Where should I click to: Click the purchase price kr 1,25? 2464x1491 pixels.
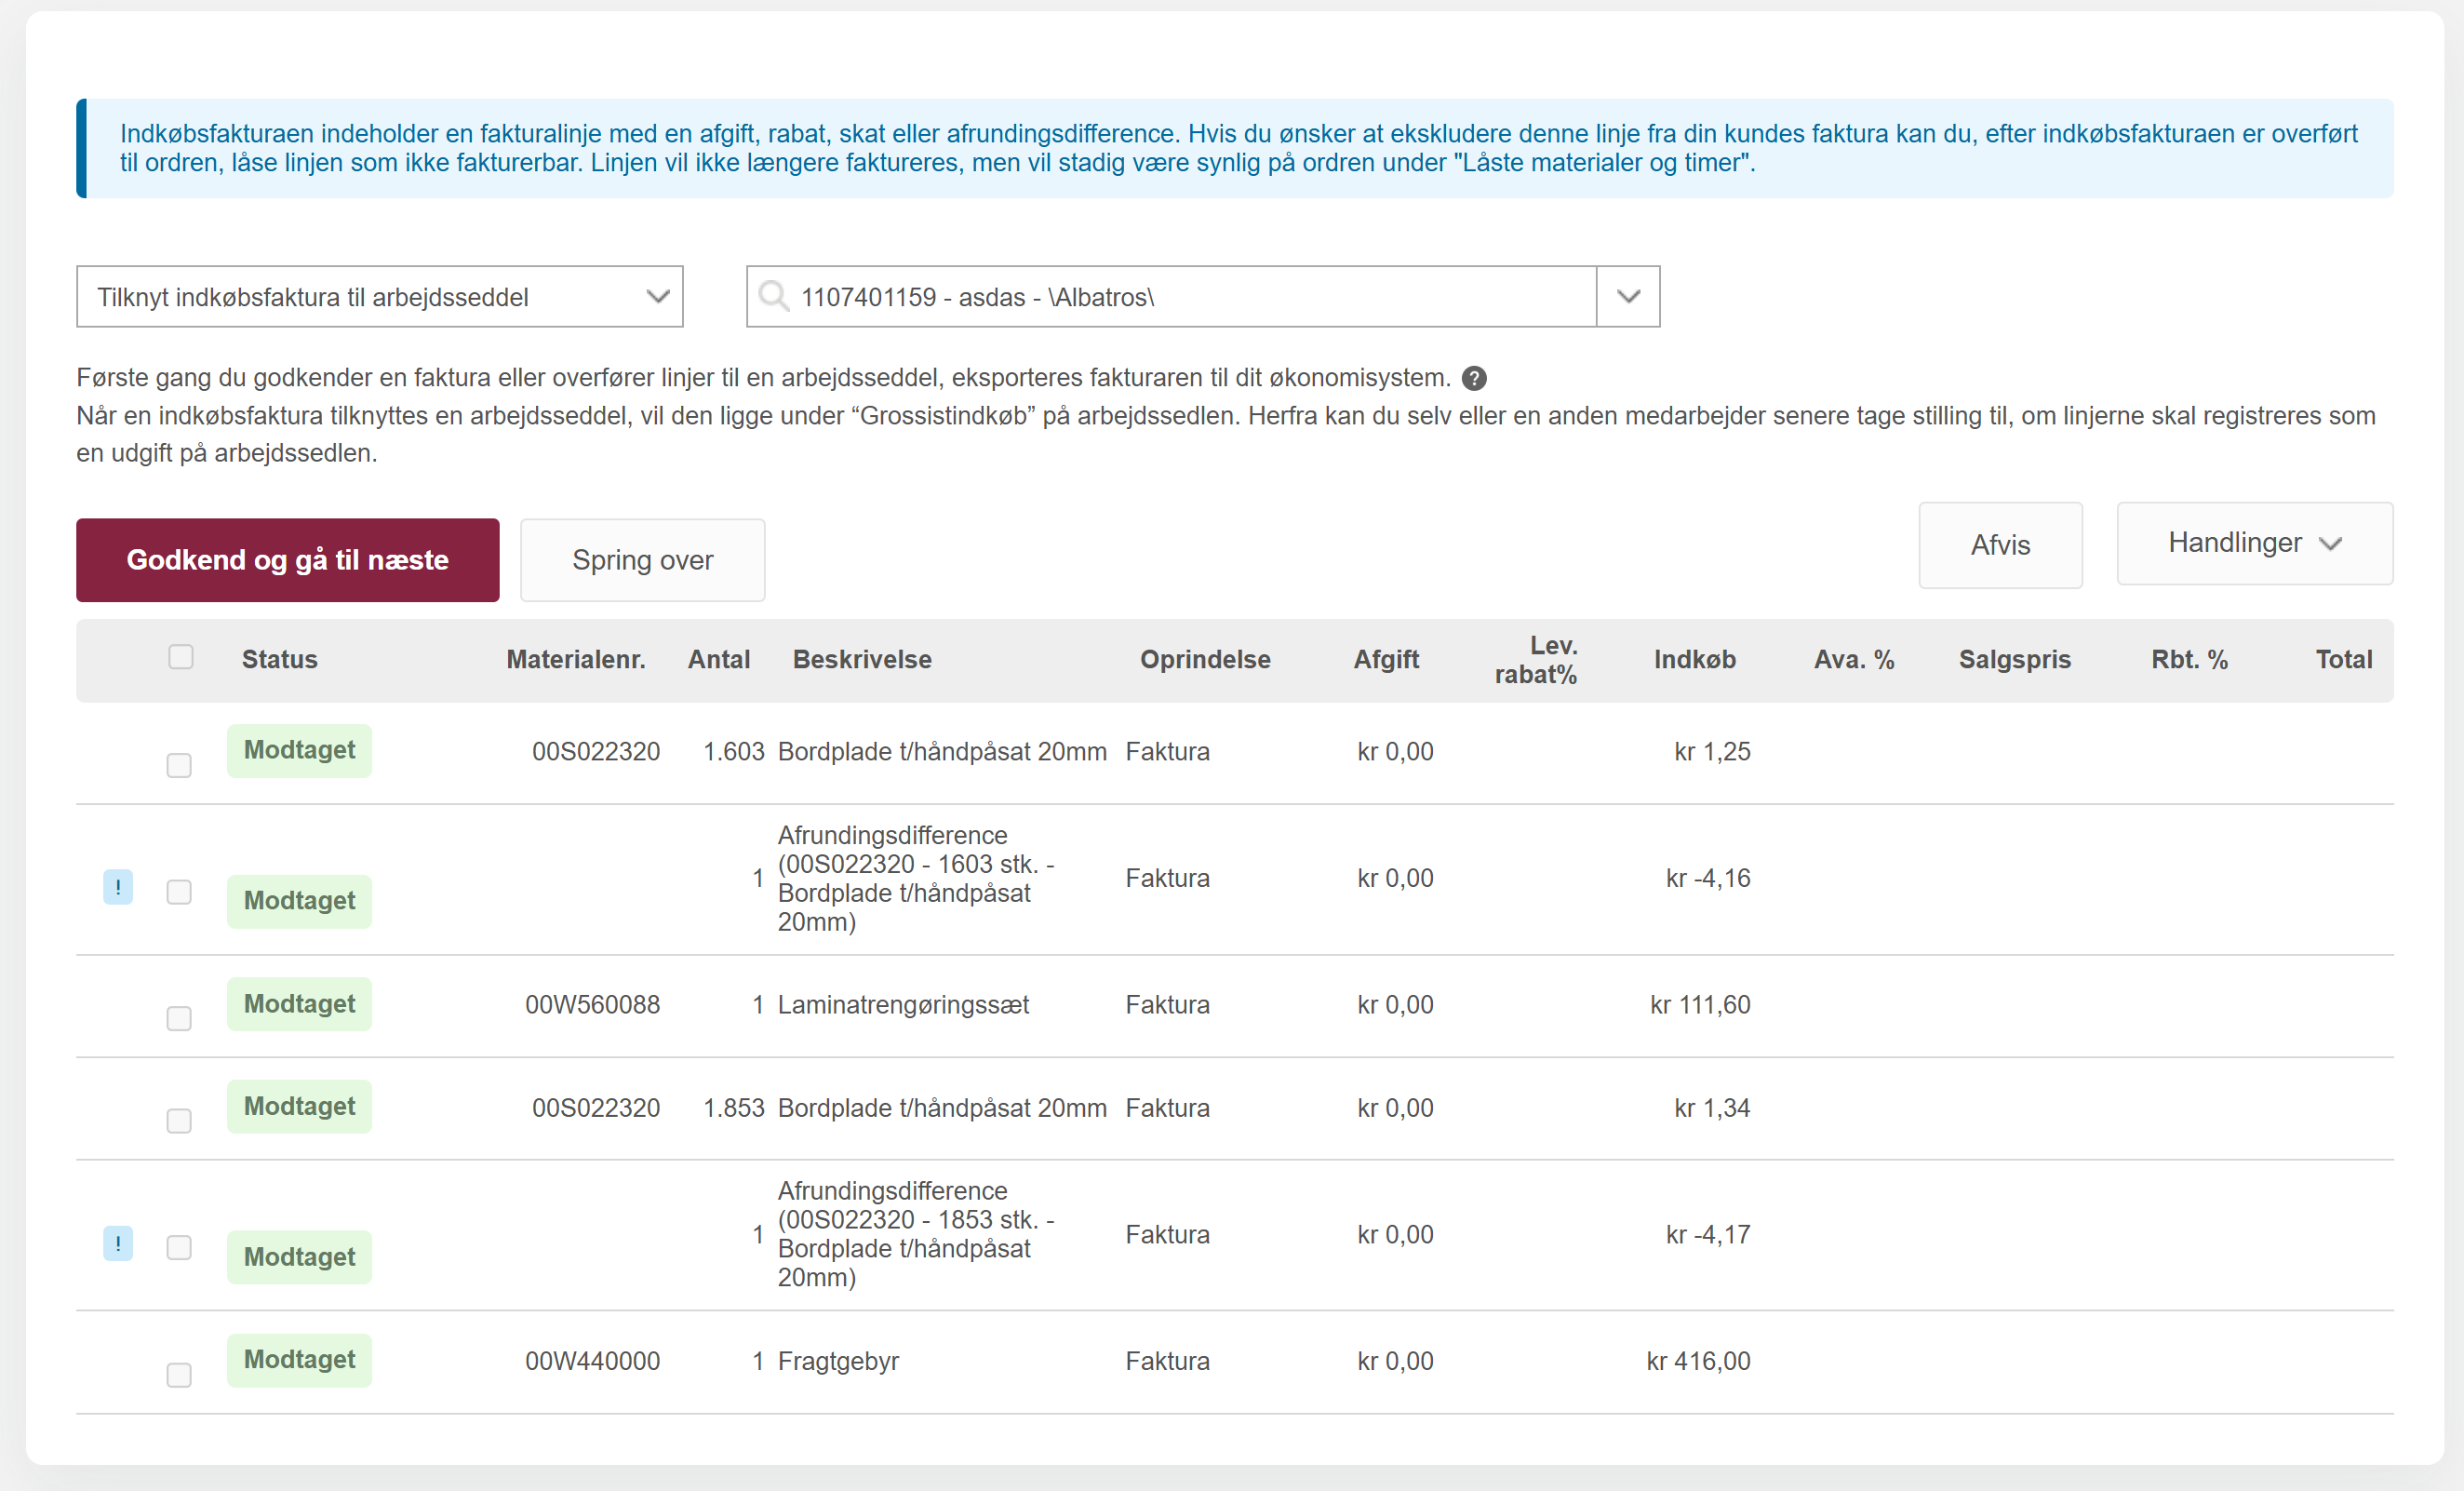[x=1712, y=752]
